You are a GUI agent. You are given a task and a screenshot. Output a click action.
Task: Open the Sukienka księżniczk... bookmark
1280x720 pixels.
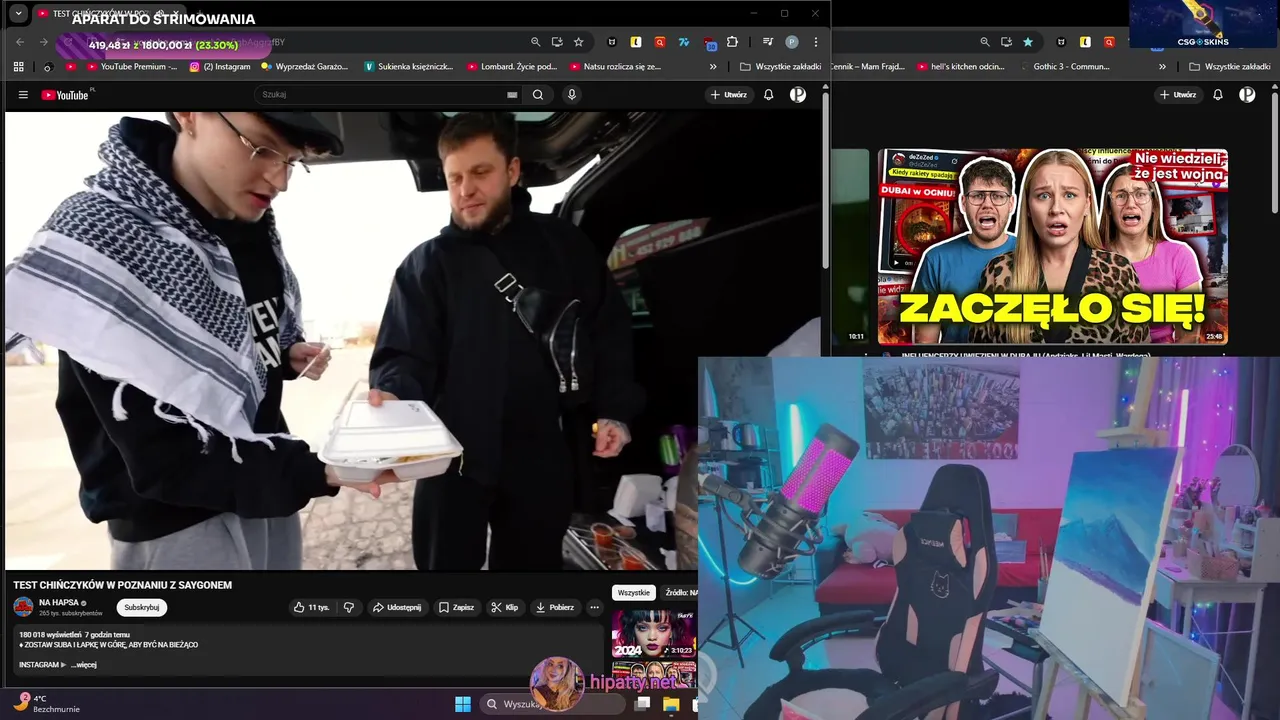[x=409, y=67]
